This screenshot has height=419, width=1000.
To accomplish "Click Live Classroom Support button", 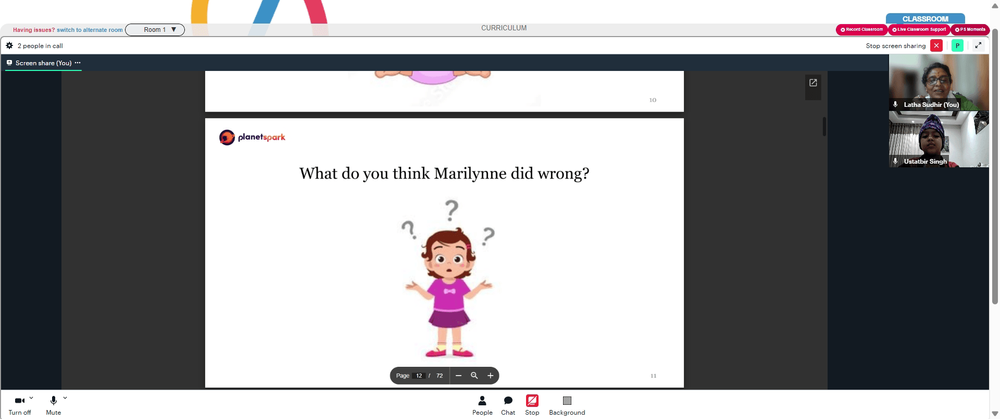I will (x=919, y=29).
